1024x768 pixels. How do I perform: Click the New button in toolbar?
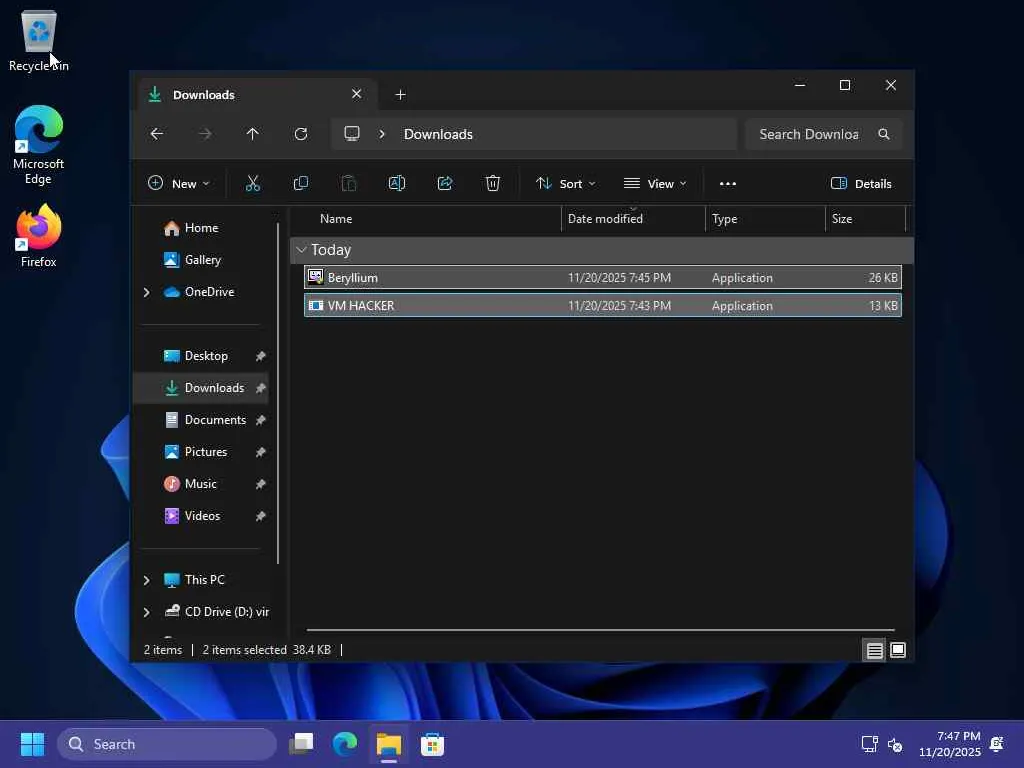click(178, 183)
